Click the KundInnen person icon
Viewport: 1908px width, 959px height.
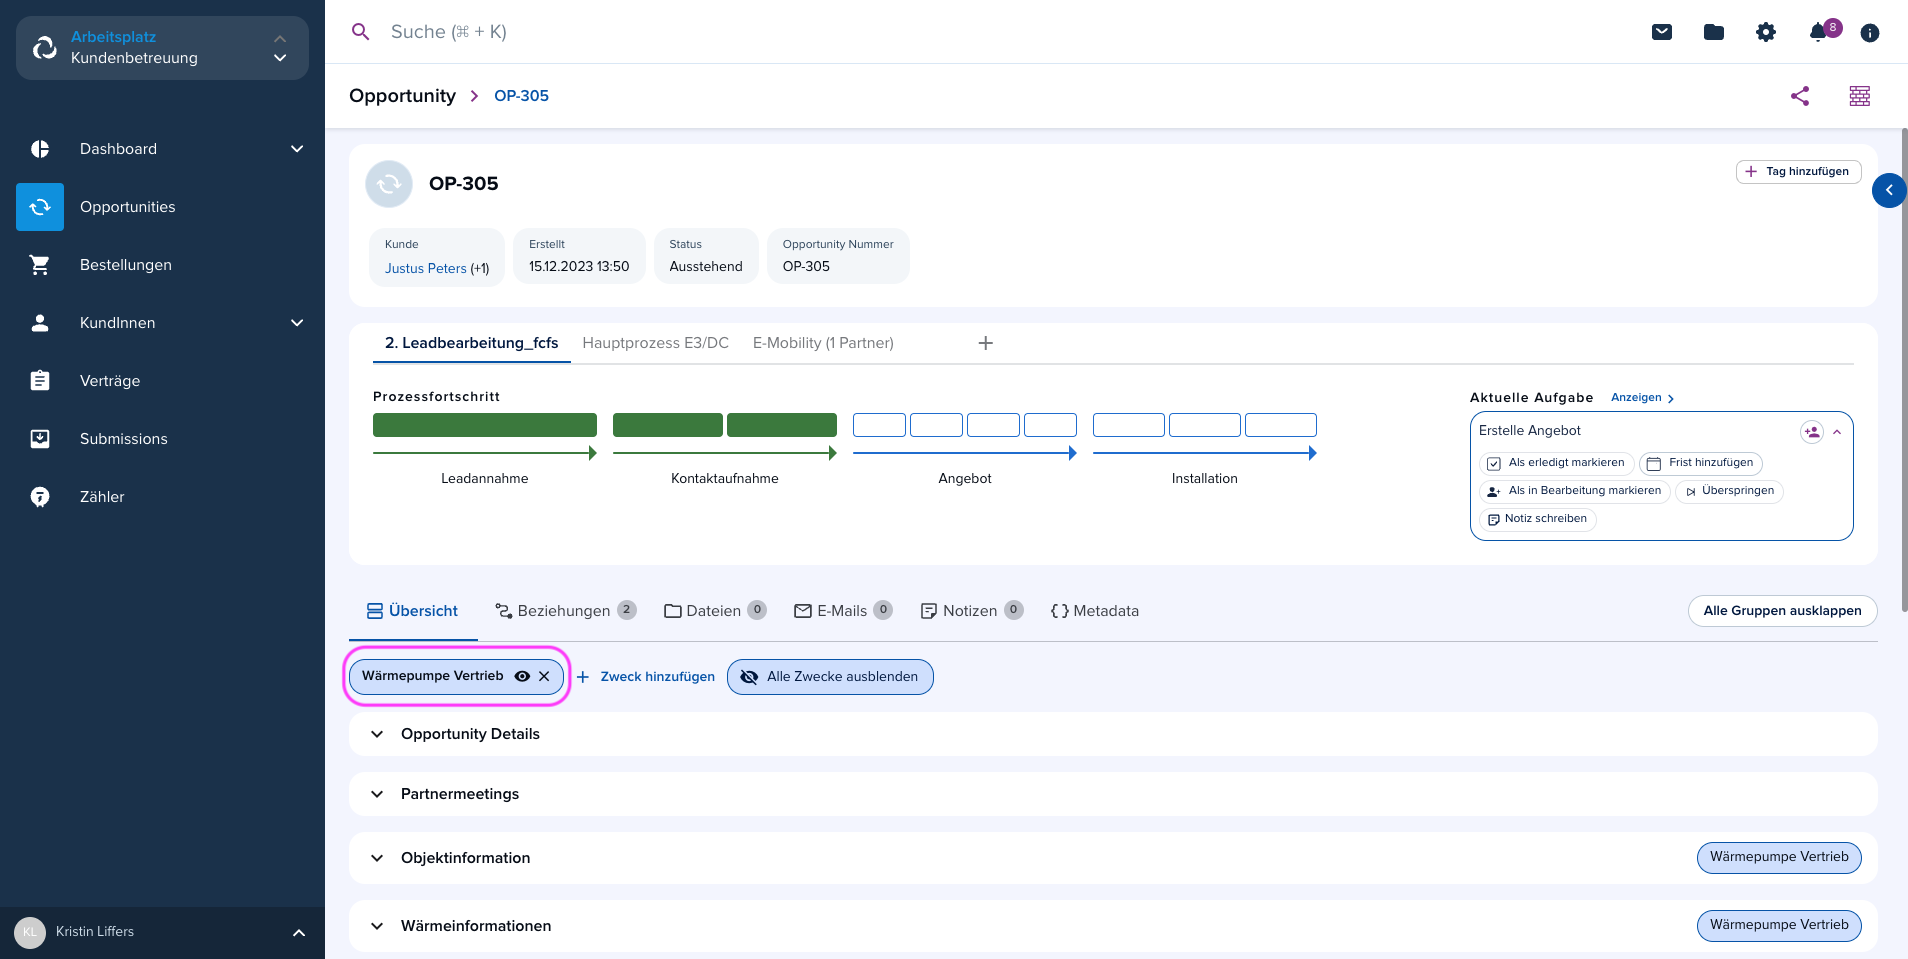click(40, 323)
